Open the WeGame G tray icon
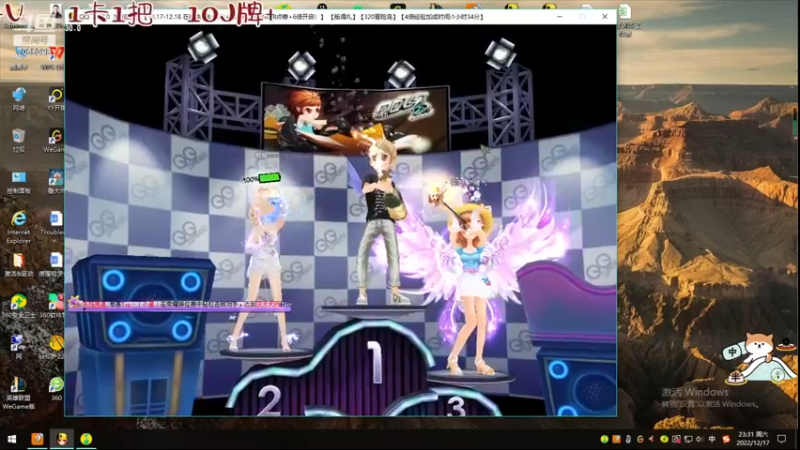 click(x=640, y=439)
